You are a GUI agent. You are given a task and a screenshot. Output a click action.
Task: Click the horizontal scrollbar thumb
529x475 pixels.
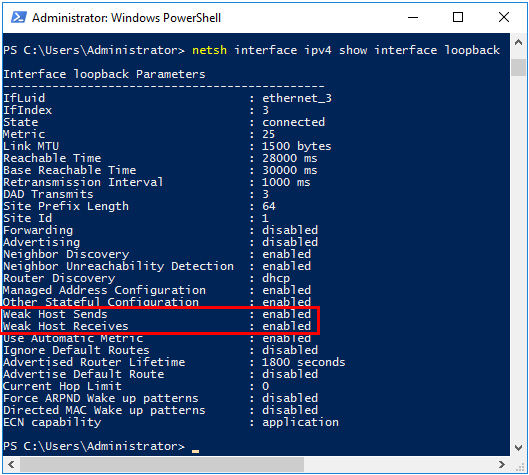click(x=162, y=465)
